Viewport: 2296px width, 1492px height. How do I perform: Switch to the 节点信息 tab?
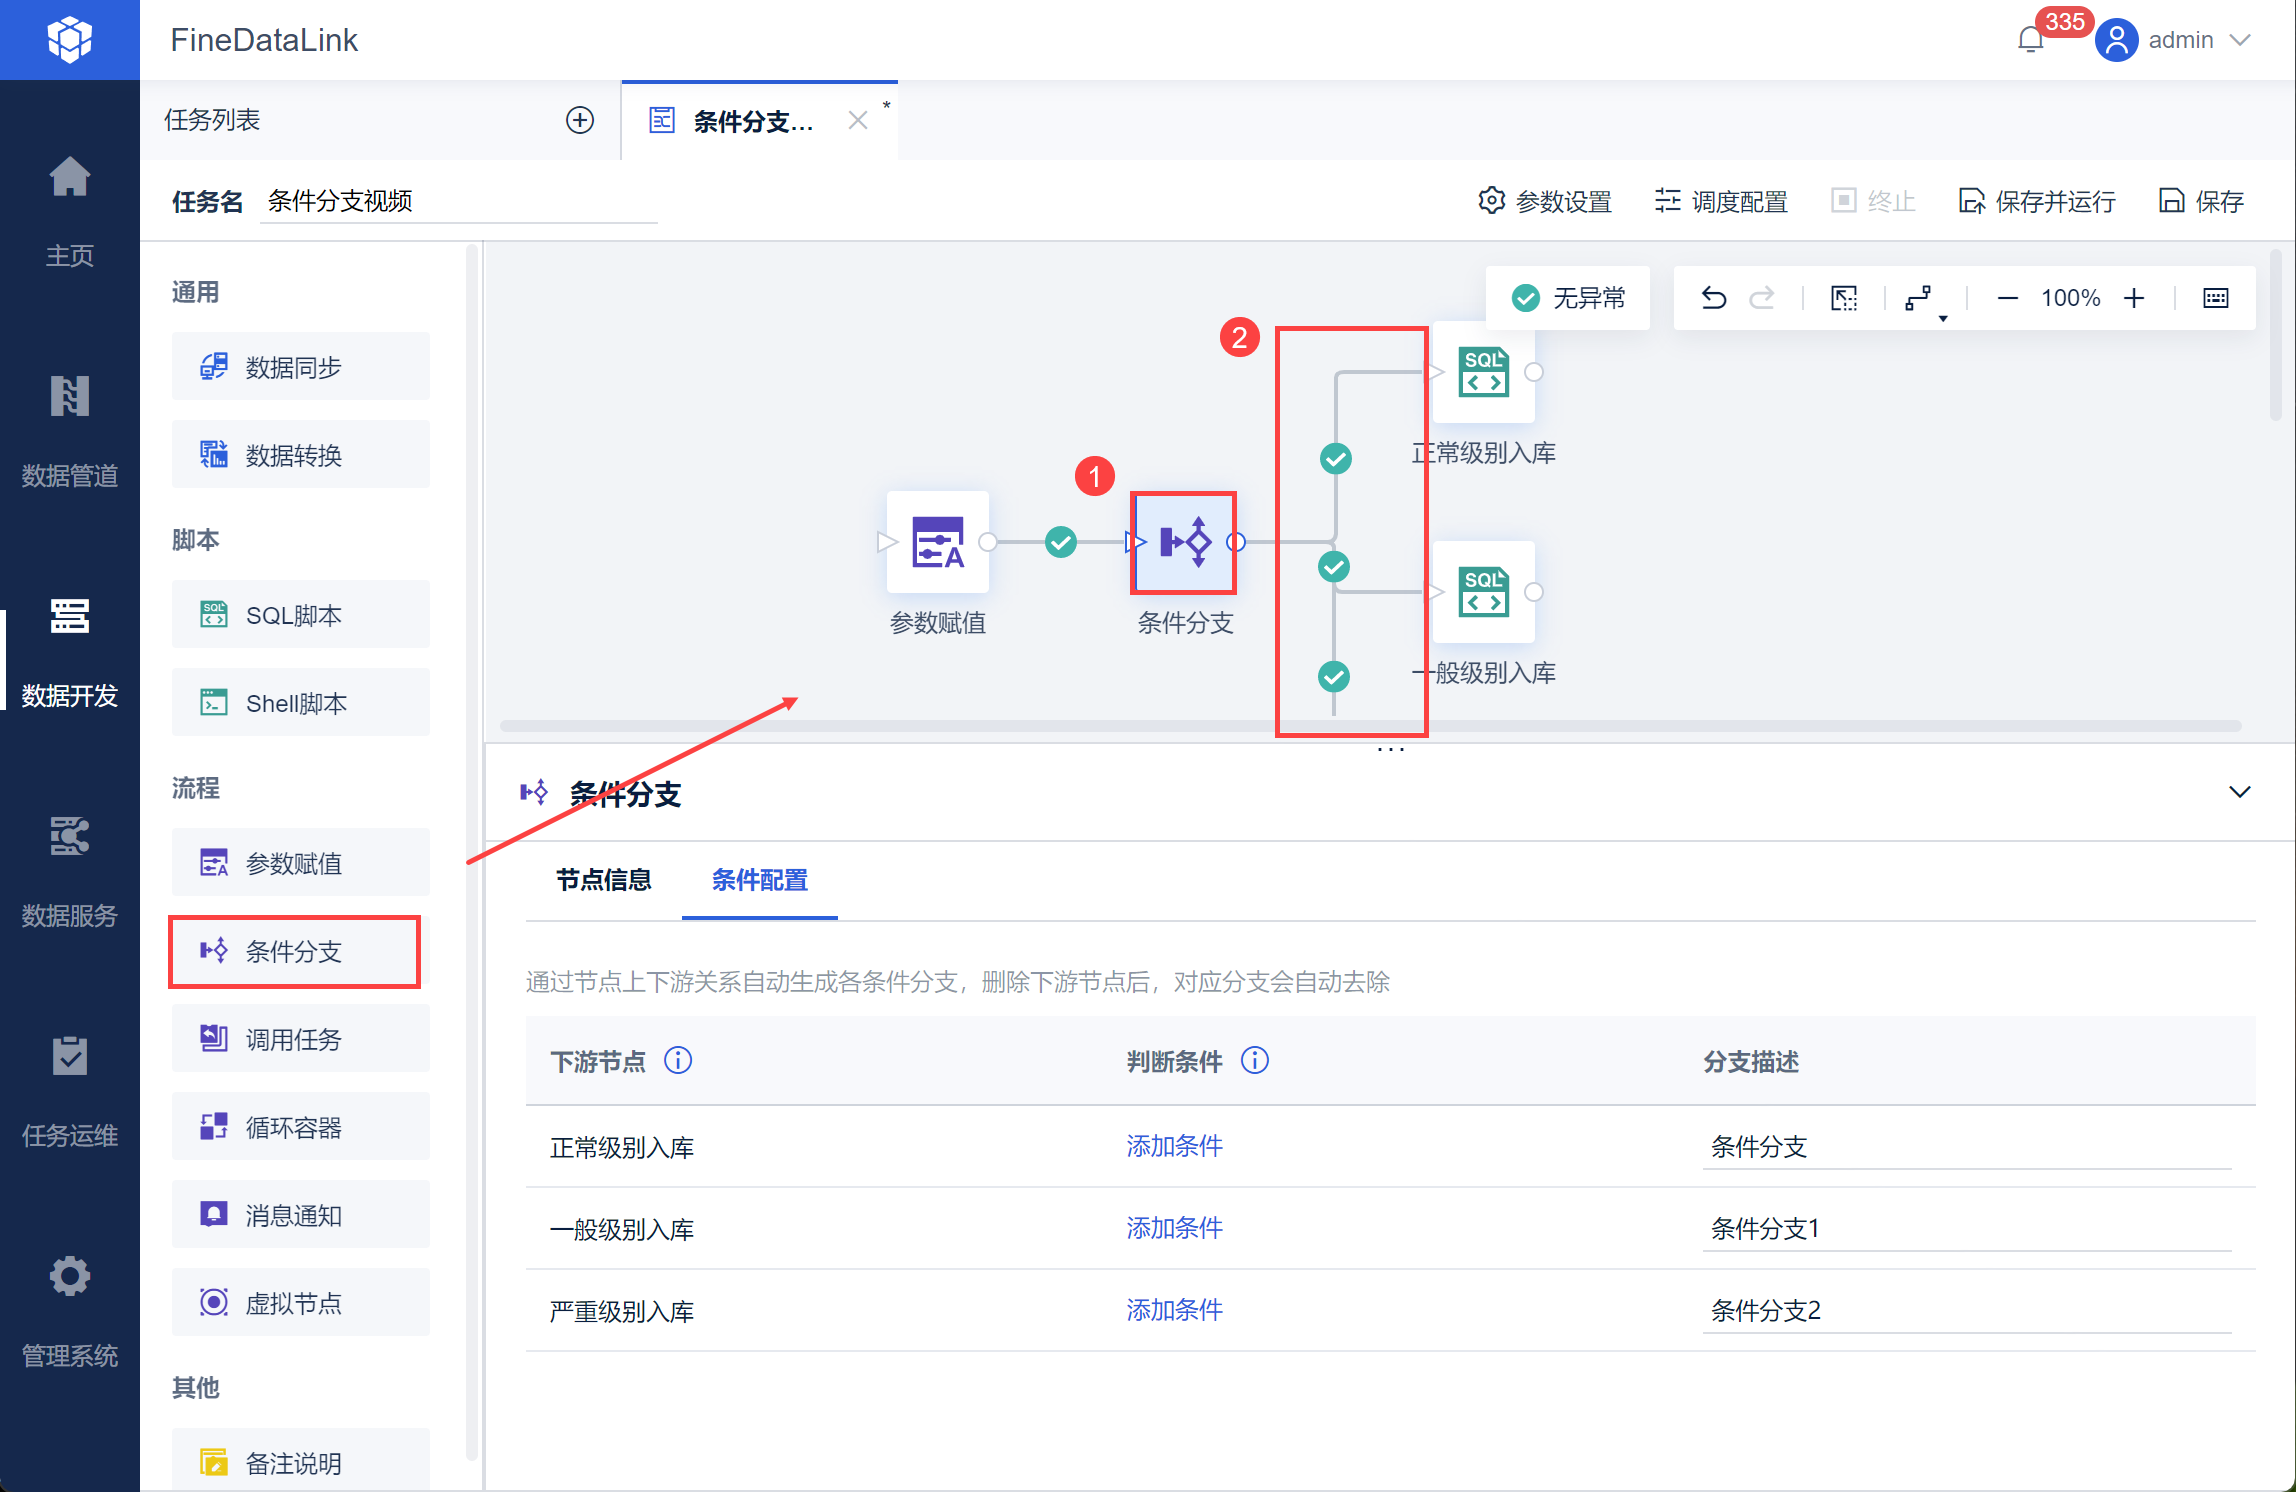pyautogui.click(x=603, y=880)
